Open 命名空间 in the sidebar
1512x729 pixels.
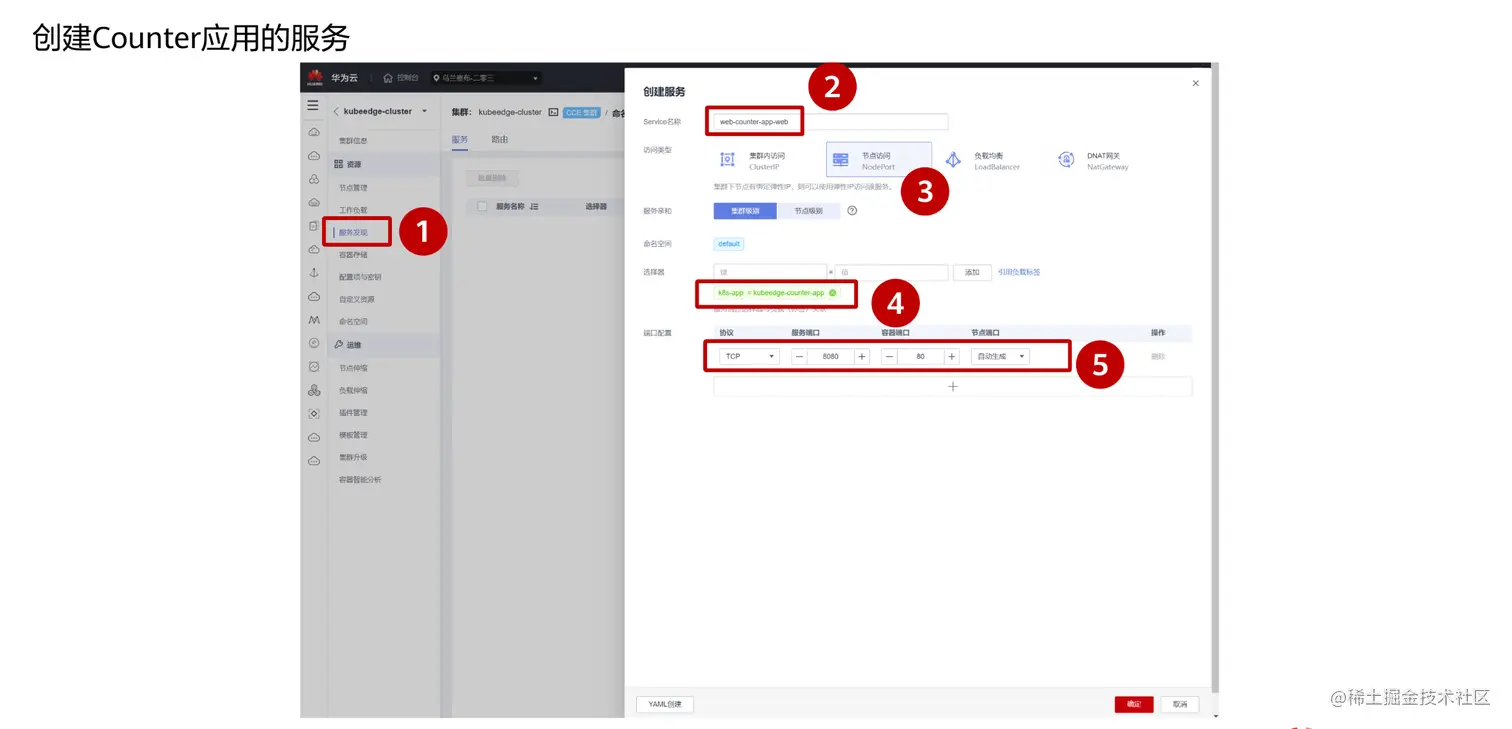click(353, 322)
